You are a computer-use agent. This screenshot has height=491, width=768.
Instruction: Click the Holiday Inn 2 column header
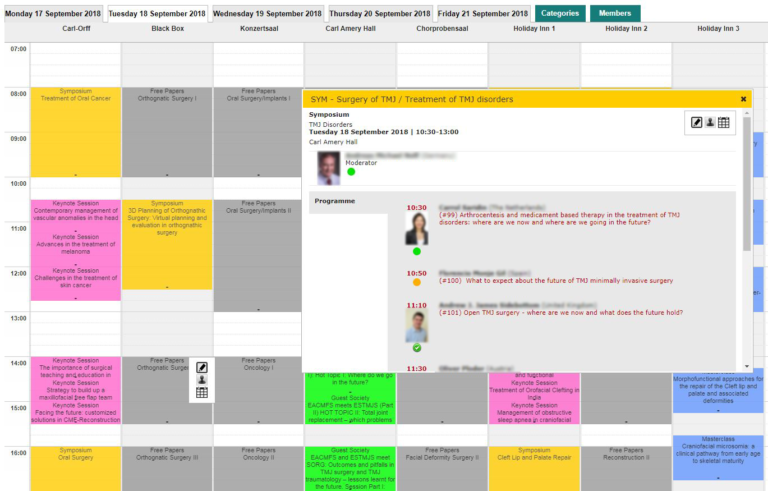pyautogui.click(x=626, y=28)
